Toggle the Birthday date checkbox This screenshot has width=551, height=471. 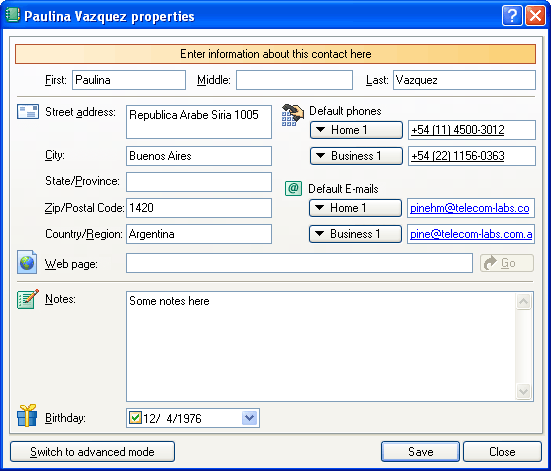(x=135, y=418)
